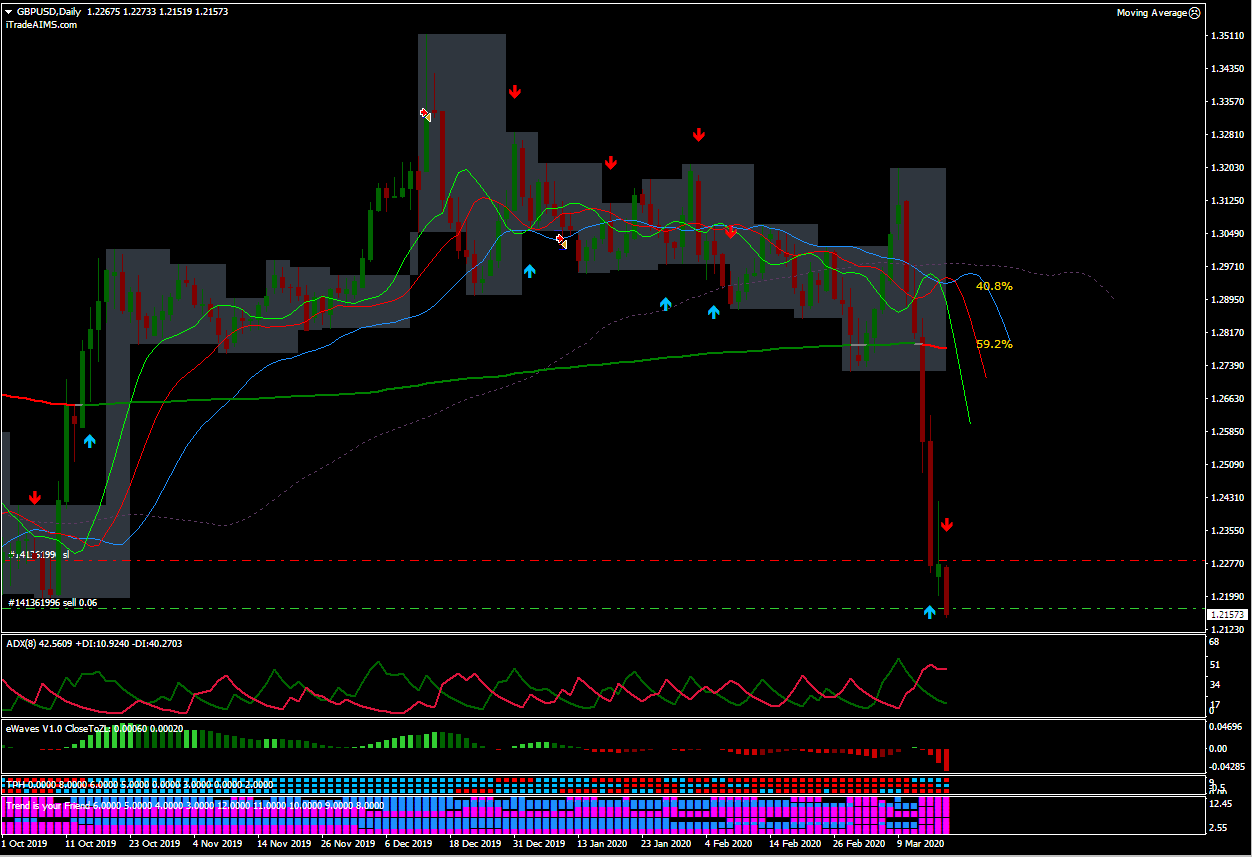The image size is (1252, 857).
Task: Click the #141361996 sell 0.06 order label
Action: 54,603
